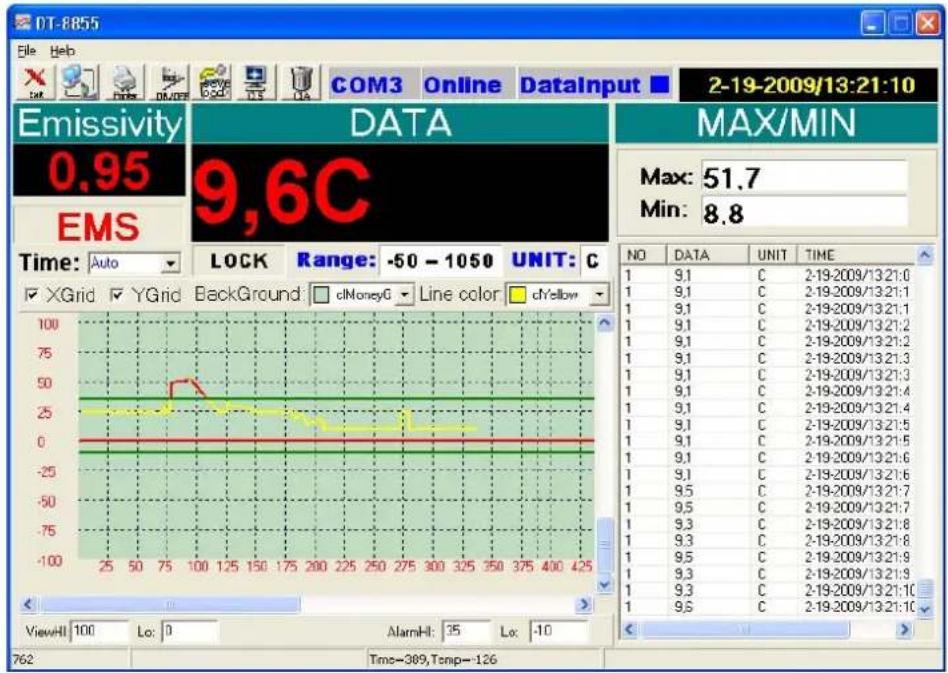This screenshot has width=948, height=673.
Task: Click the EMS emissivity button
Action: (x=99, y=227)
